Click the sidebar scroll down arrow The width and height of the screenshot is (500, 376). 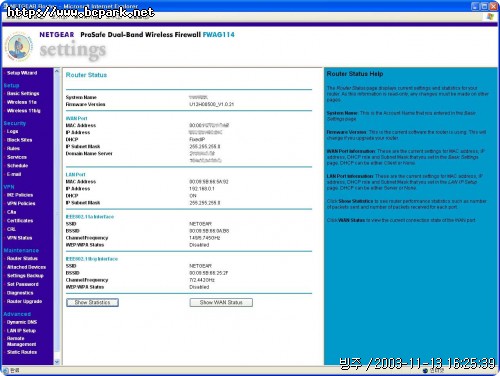coord(57,361)
